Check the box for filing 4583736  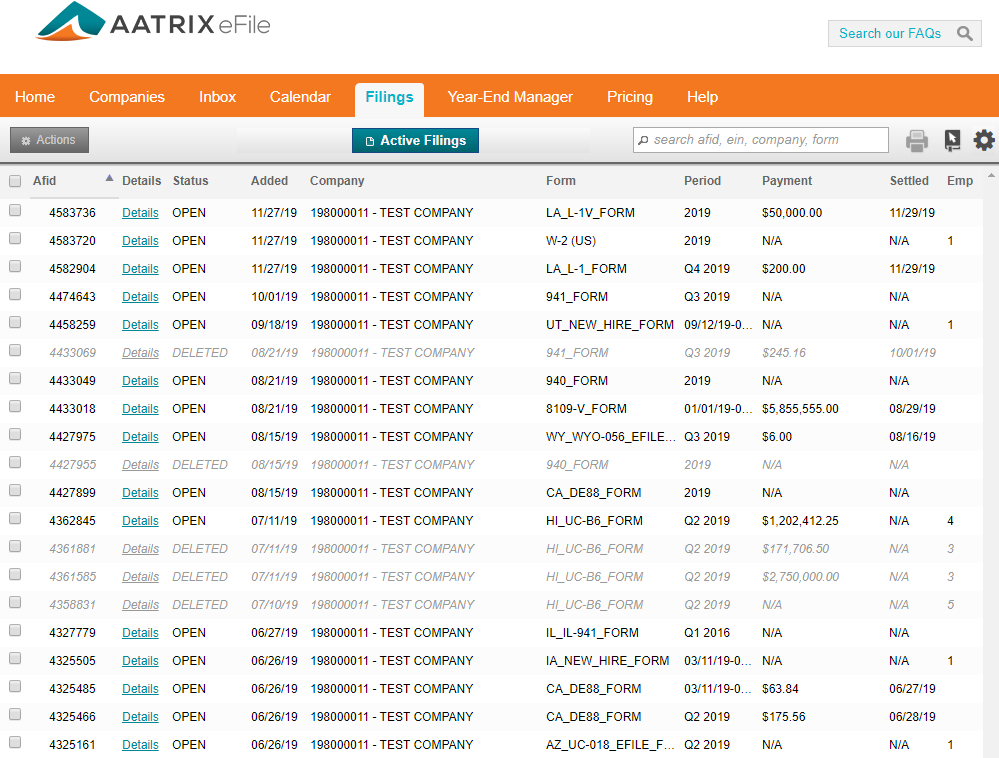pos(15,212)
